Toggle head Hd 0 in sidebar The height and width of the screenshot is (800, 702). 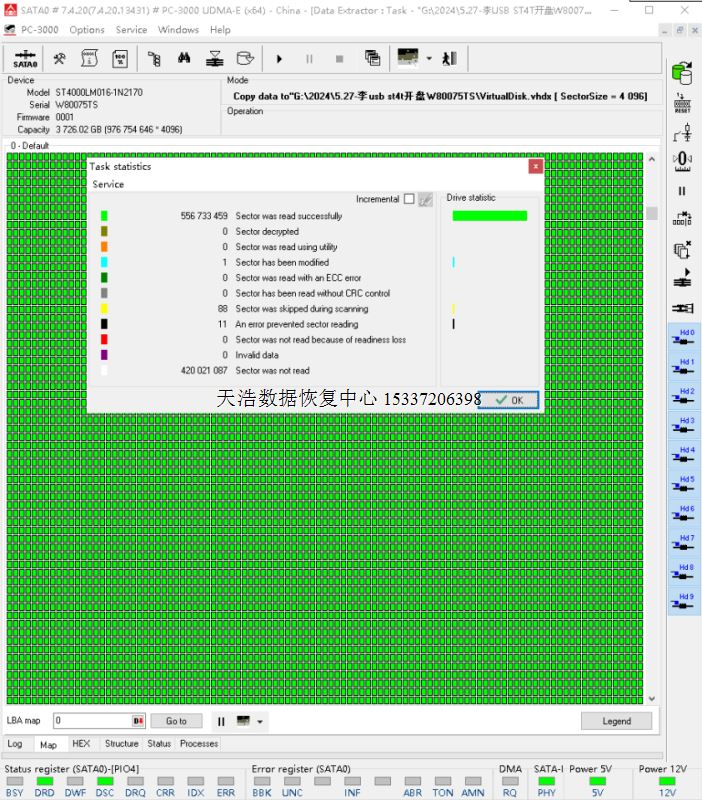[682, 338]
